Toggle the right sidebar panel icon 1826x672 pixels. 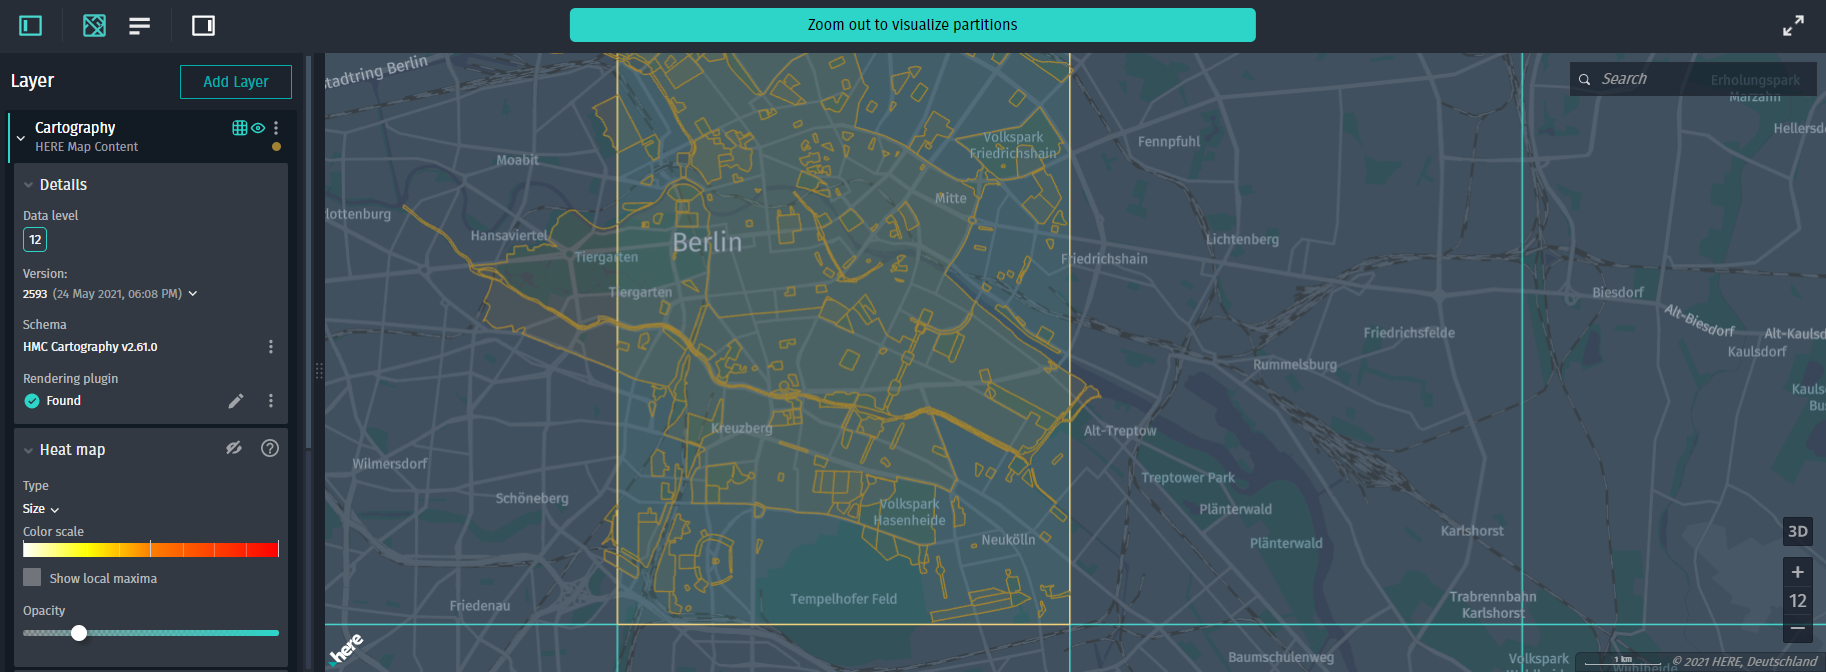coord(203,25)
